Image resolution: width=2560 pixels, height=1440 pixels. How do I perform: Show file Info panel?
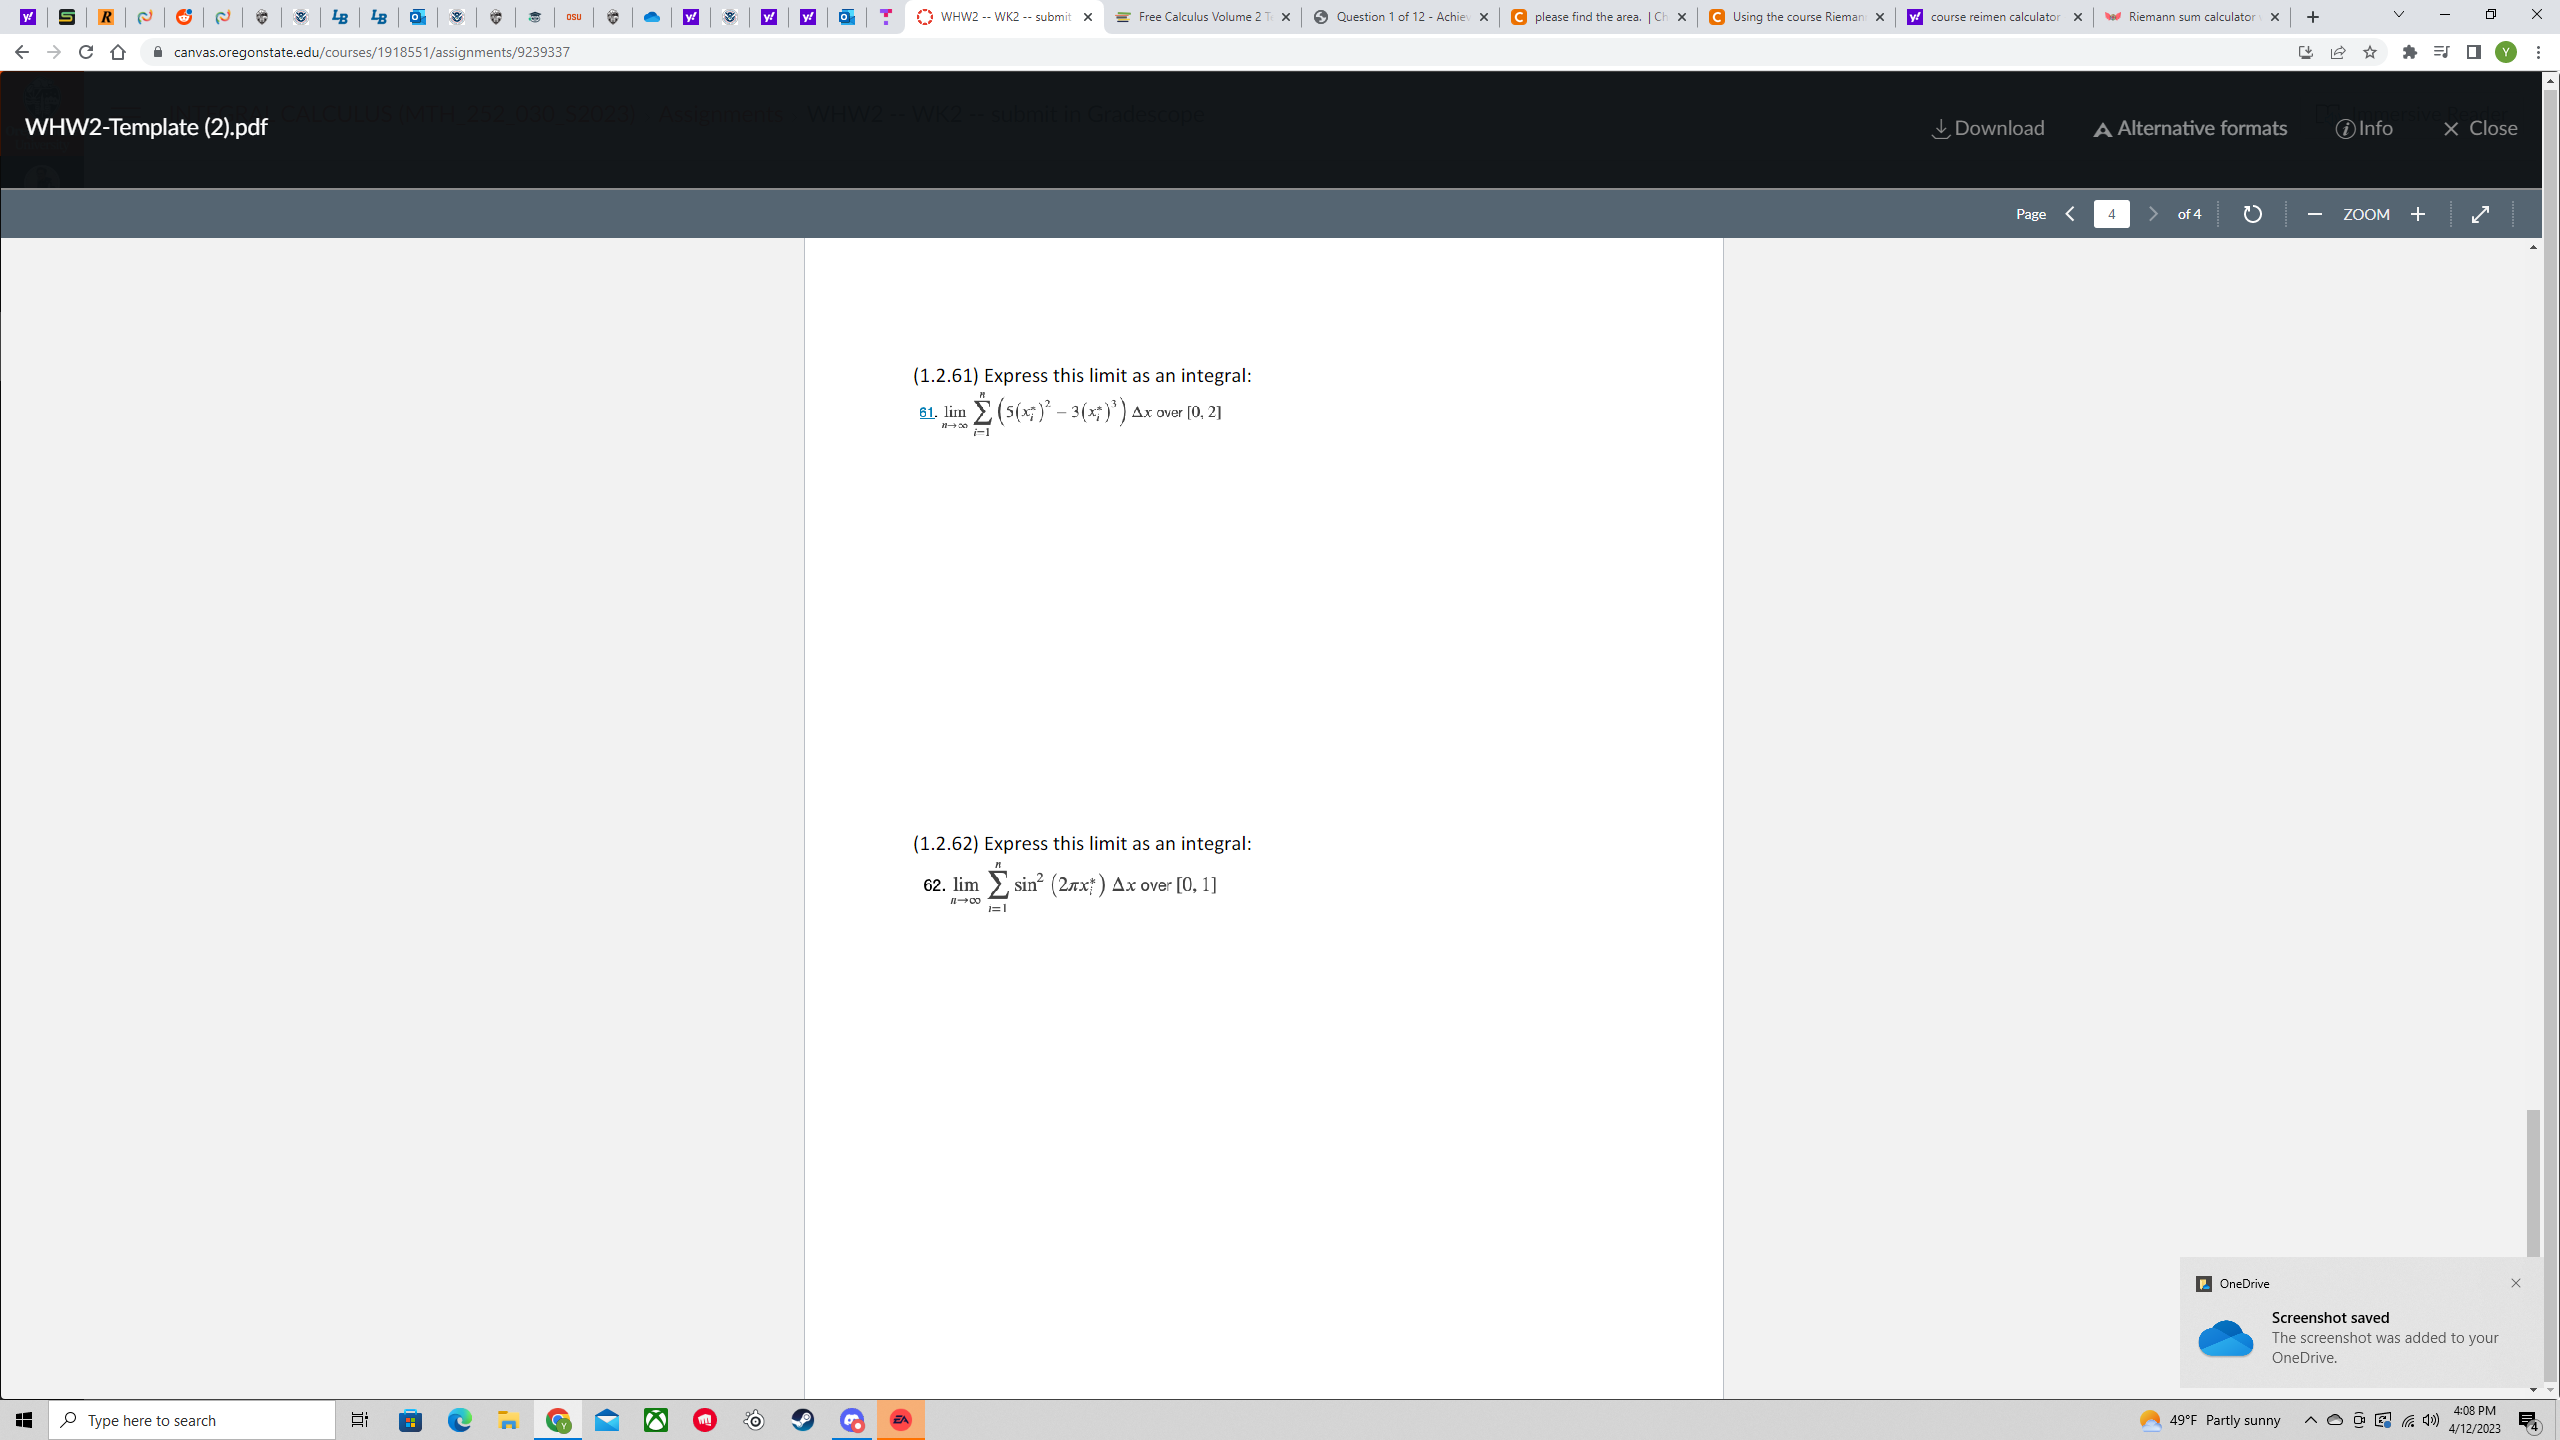tap(2365, 128)
